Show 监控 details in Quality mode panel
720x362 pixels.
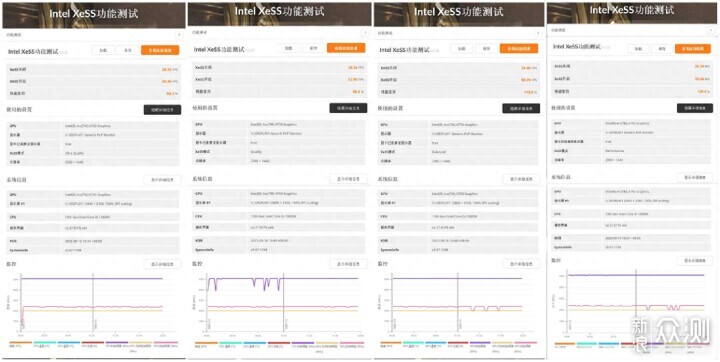click(x=349, y=264)
